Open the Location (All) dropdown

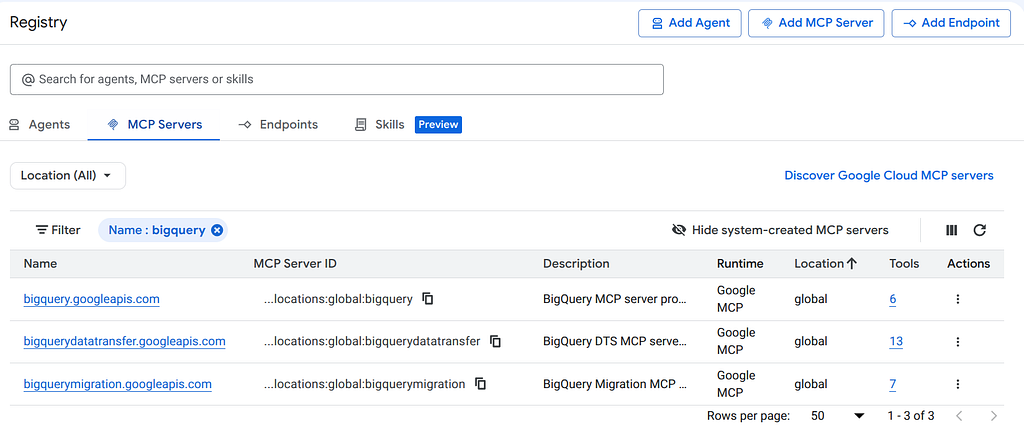(x=68, y=176)
